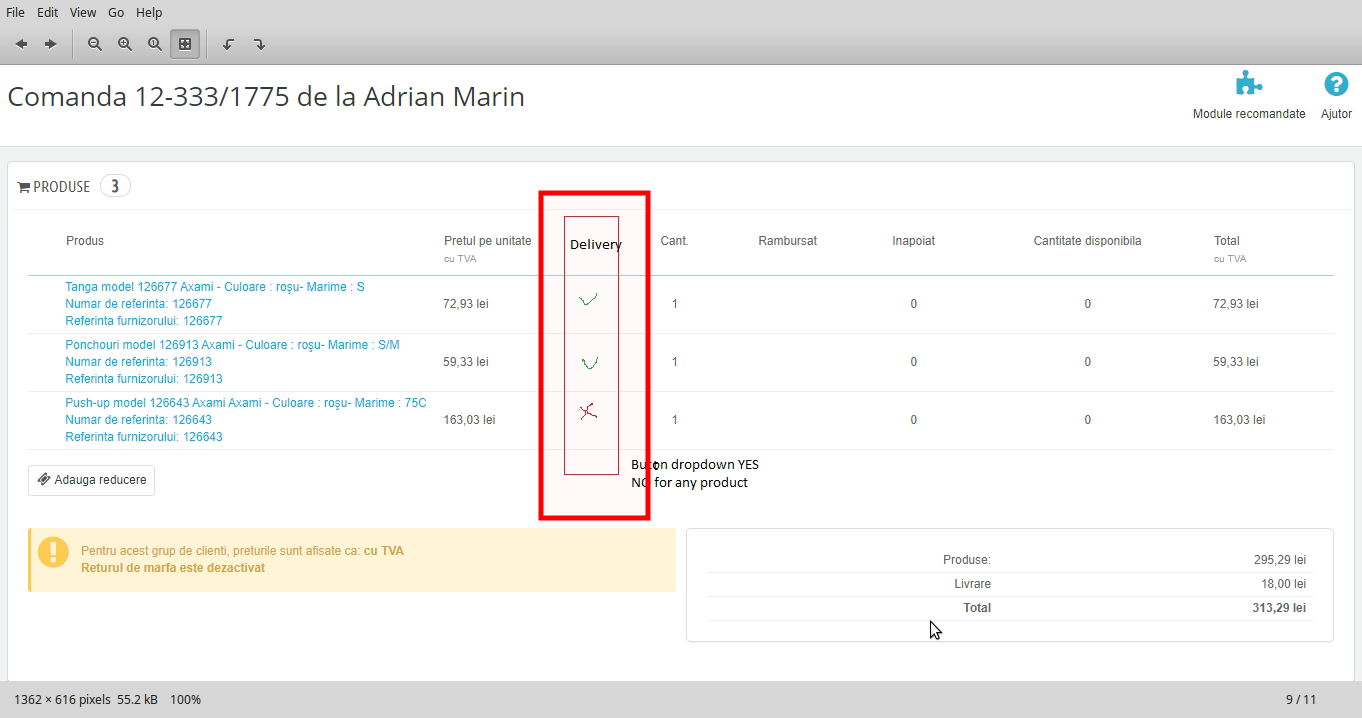Screen dimensions: 1362x718
Task: Click the Ajutor help icon
Action: pyautogui.click(x=1336, y=84)
